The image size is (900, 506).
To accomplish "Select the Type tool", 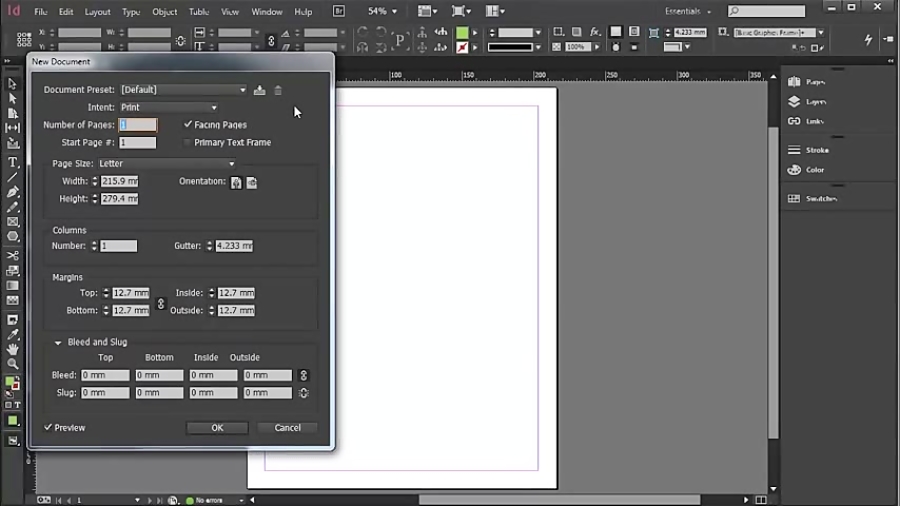I will [12, 163].
